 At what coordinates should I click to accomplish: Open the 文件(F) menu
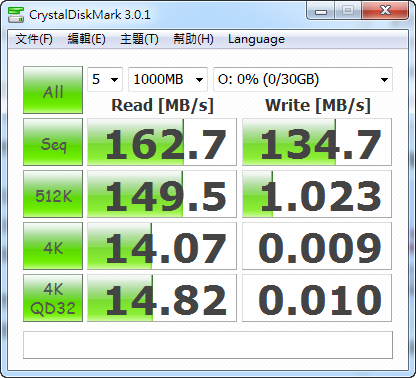[34, 39]
